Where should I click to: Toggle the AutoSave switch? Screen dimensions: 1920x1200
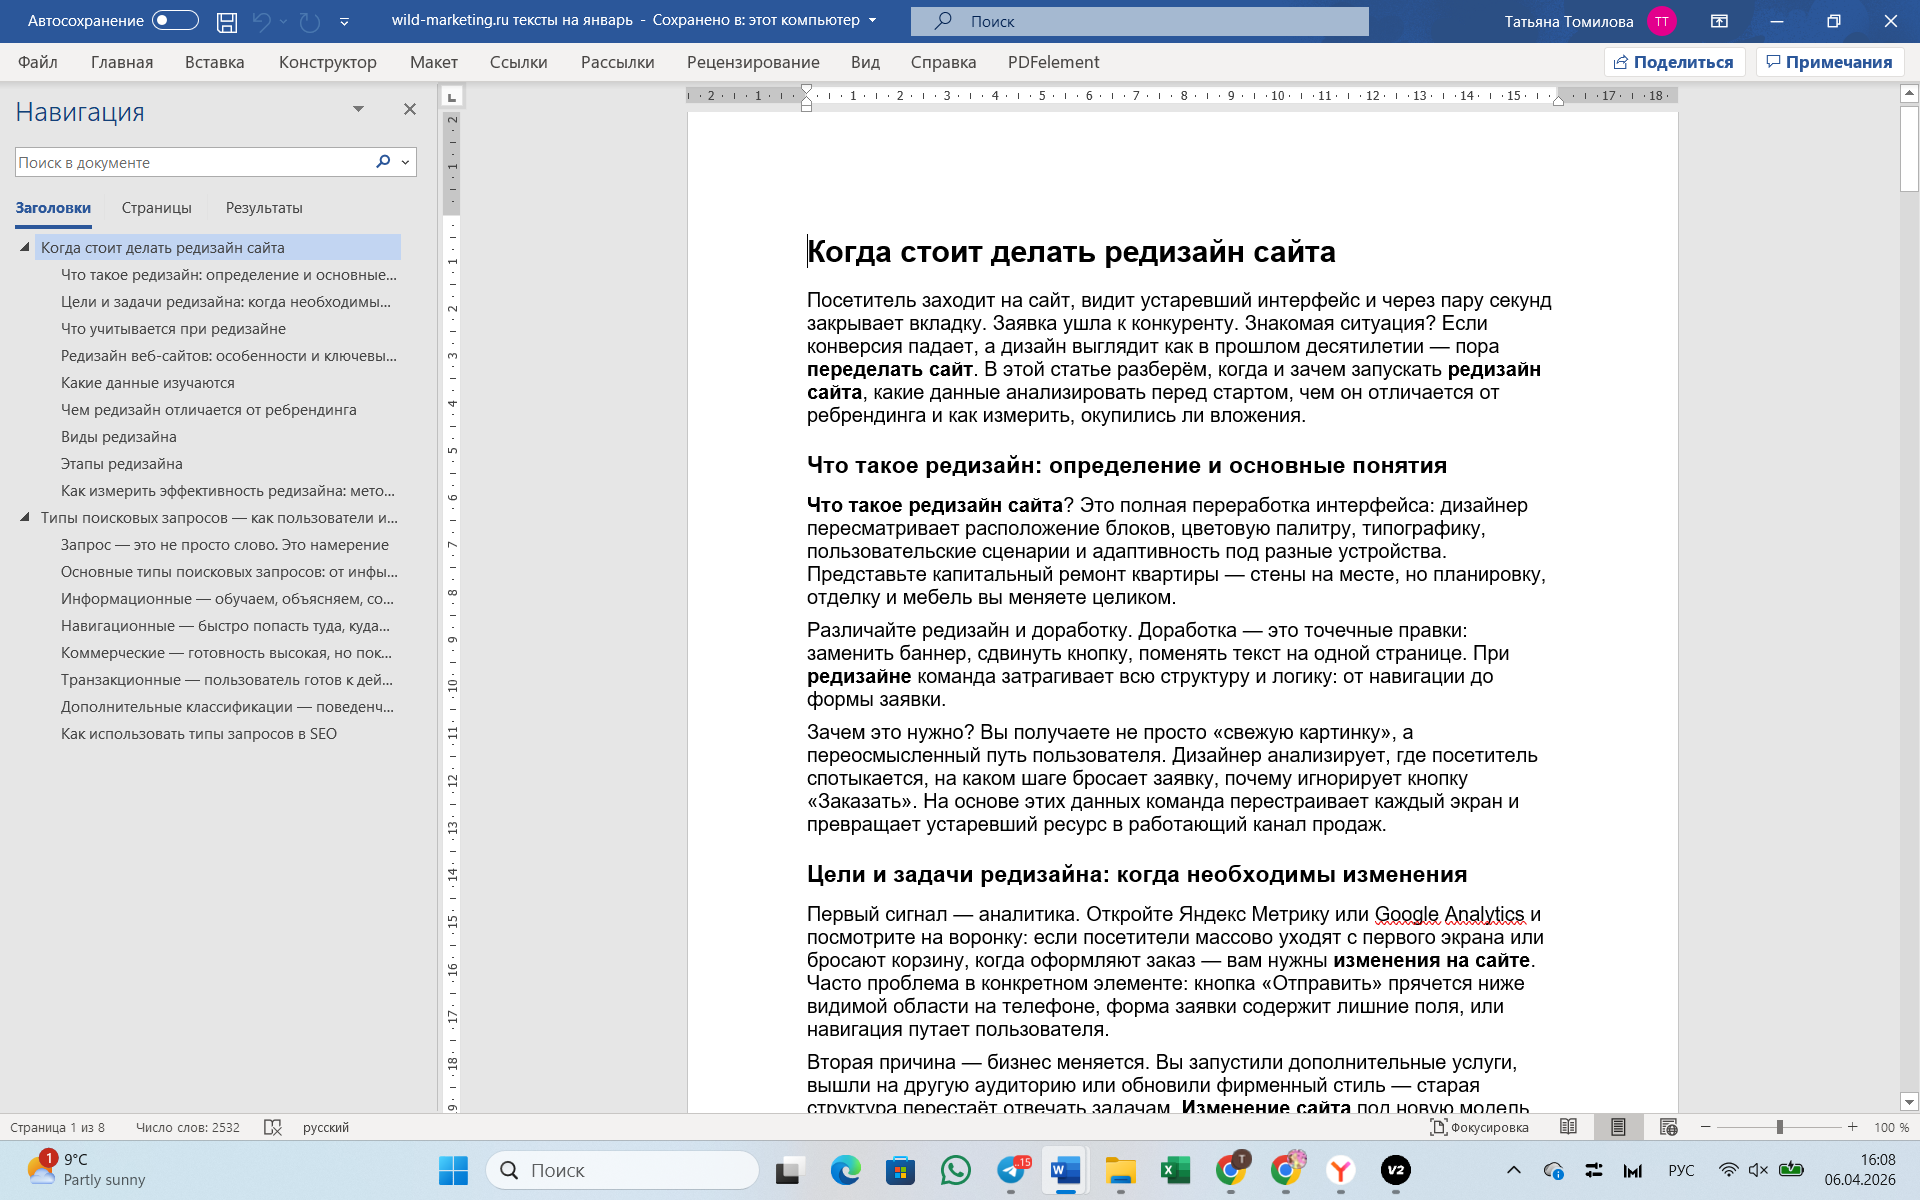click(175, 21)
